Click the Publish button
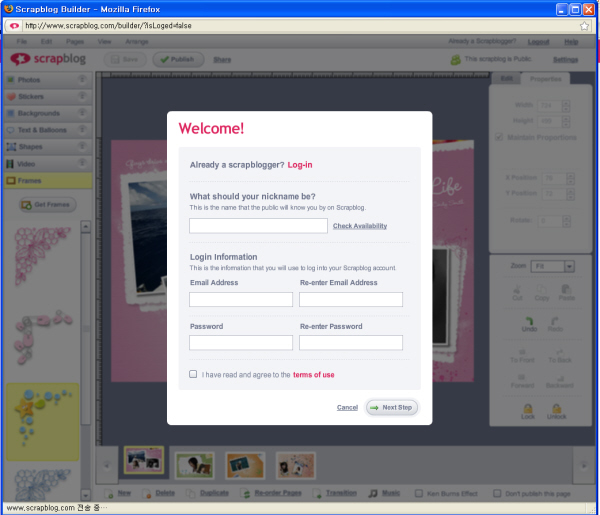Image resolution: width=600 pixels, height=515 pixels. 178,59
